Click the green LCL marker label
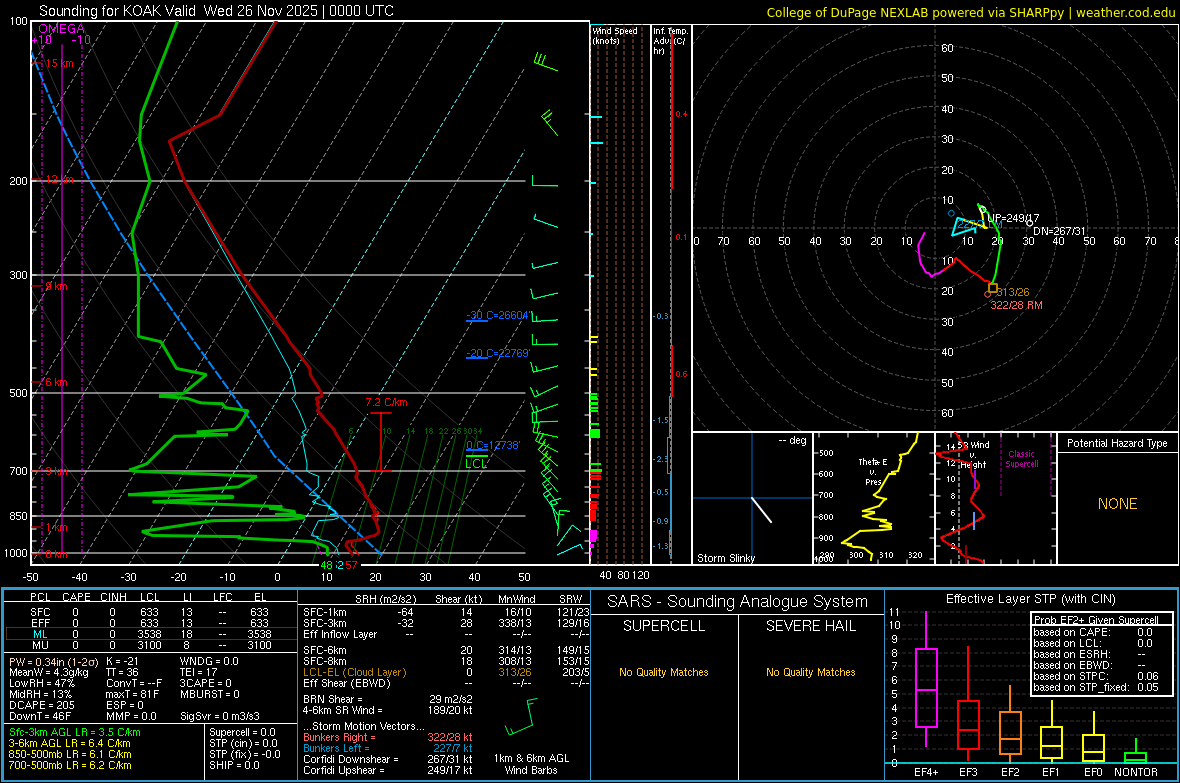The image size is (1180, 783). pos(476,463)
